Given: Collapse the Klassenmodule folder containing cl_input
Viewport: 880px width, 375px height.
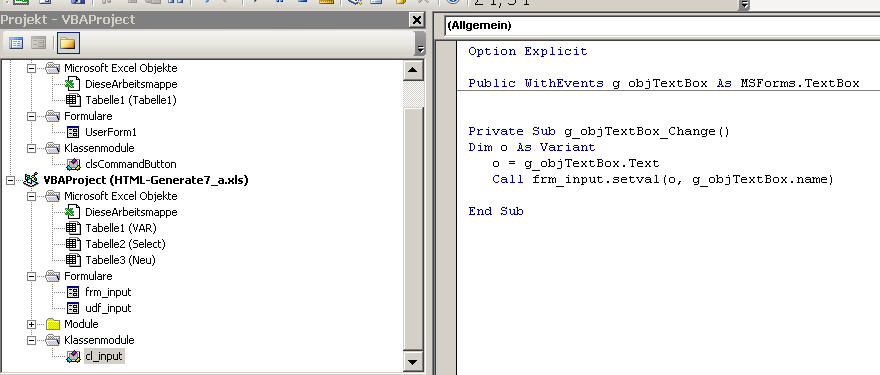Looking at the screenshot, I should tap(31, 340).
